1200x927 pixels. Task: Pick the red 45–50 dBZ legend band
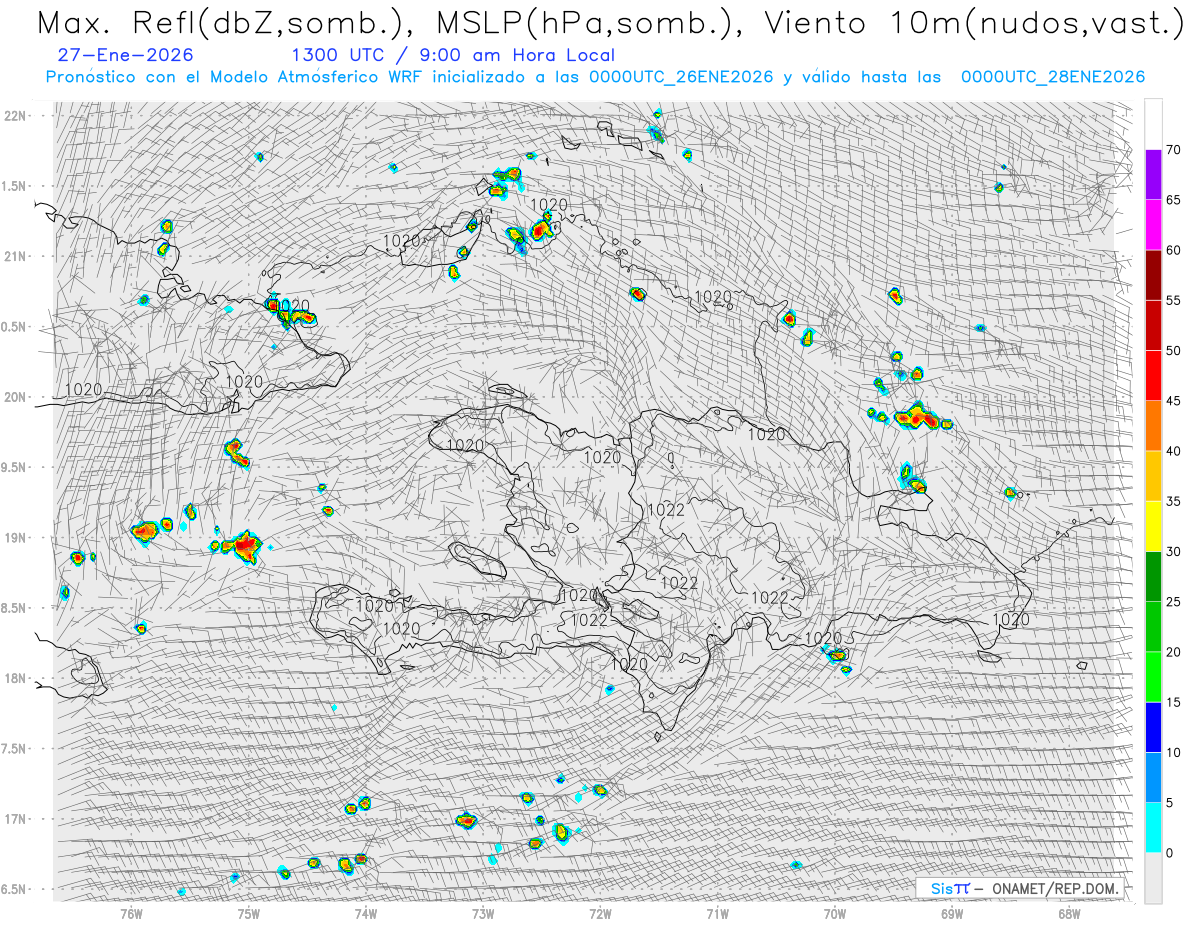1153,376
